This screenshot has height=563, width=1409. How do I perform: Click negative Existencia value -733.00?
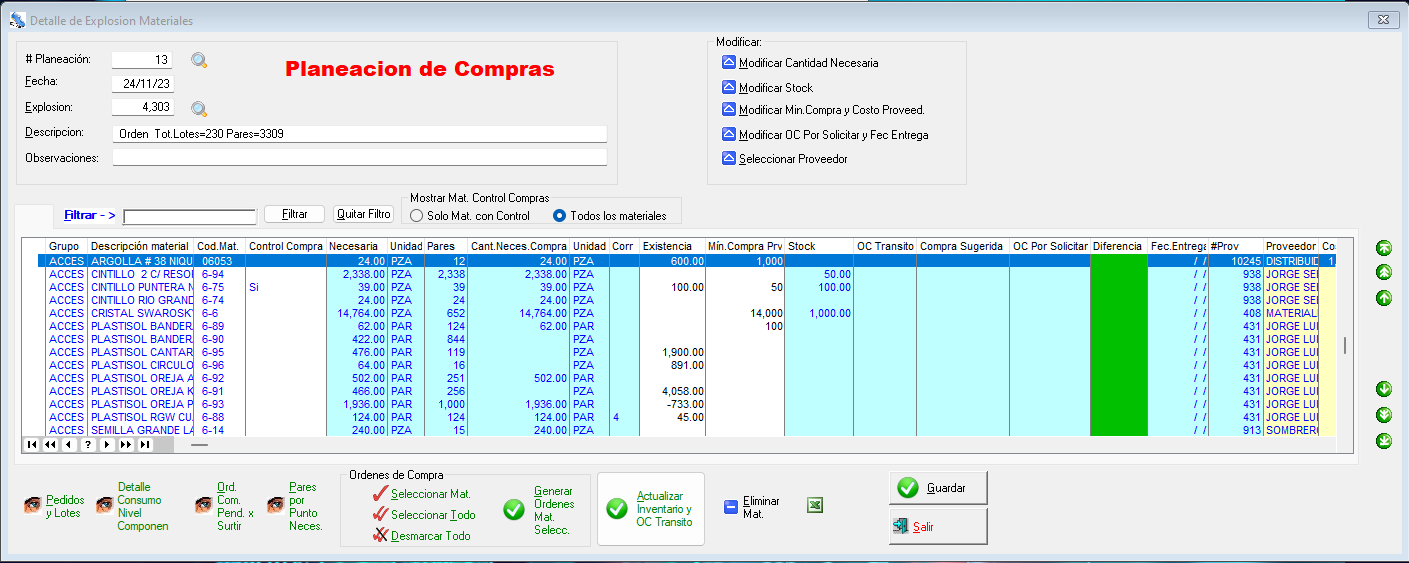[685, 404]
